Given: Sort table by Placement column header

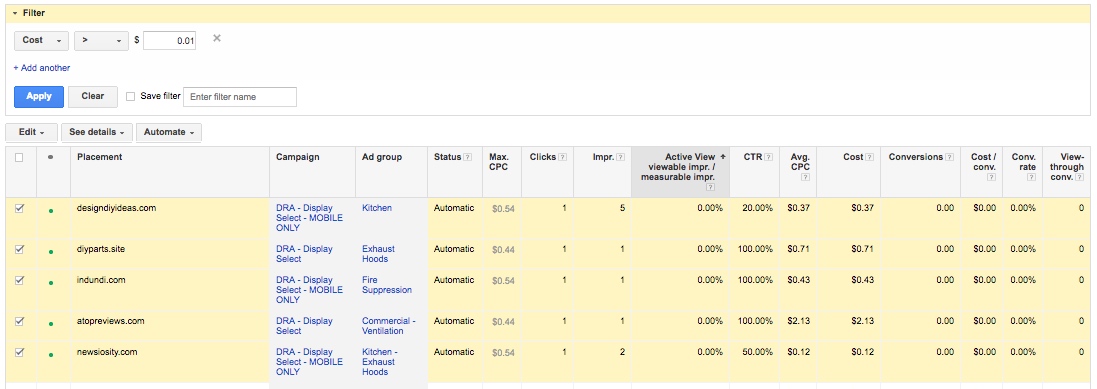Looking at the screenshot, I should coord(99,157).
